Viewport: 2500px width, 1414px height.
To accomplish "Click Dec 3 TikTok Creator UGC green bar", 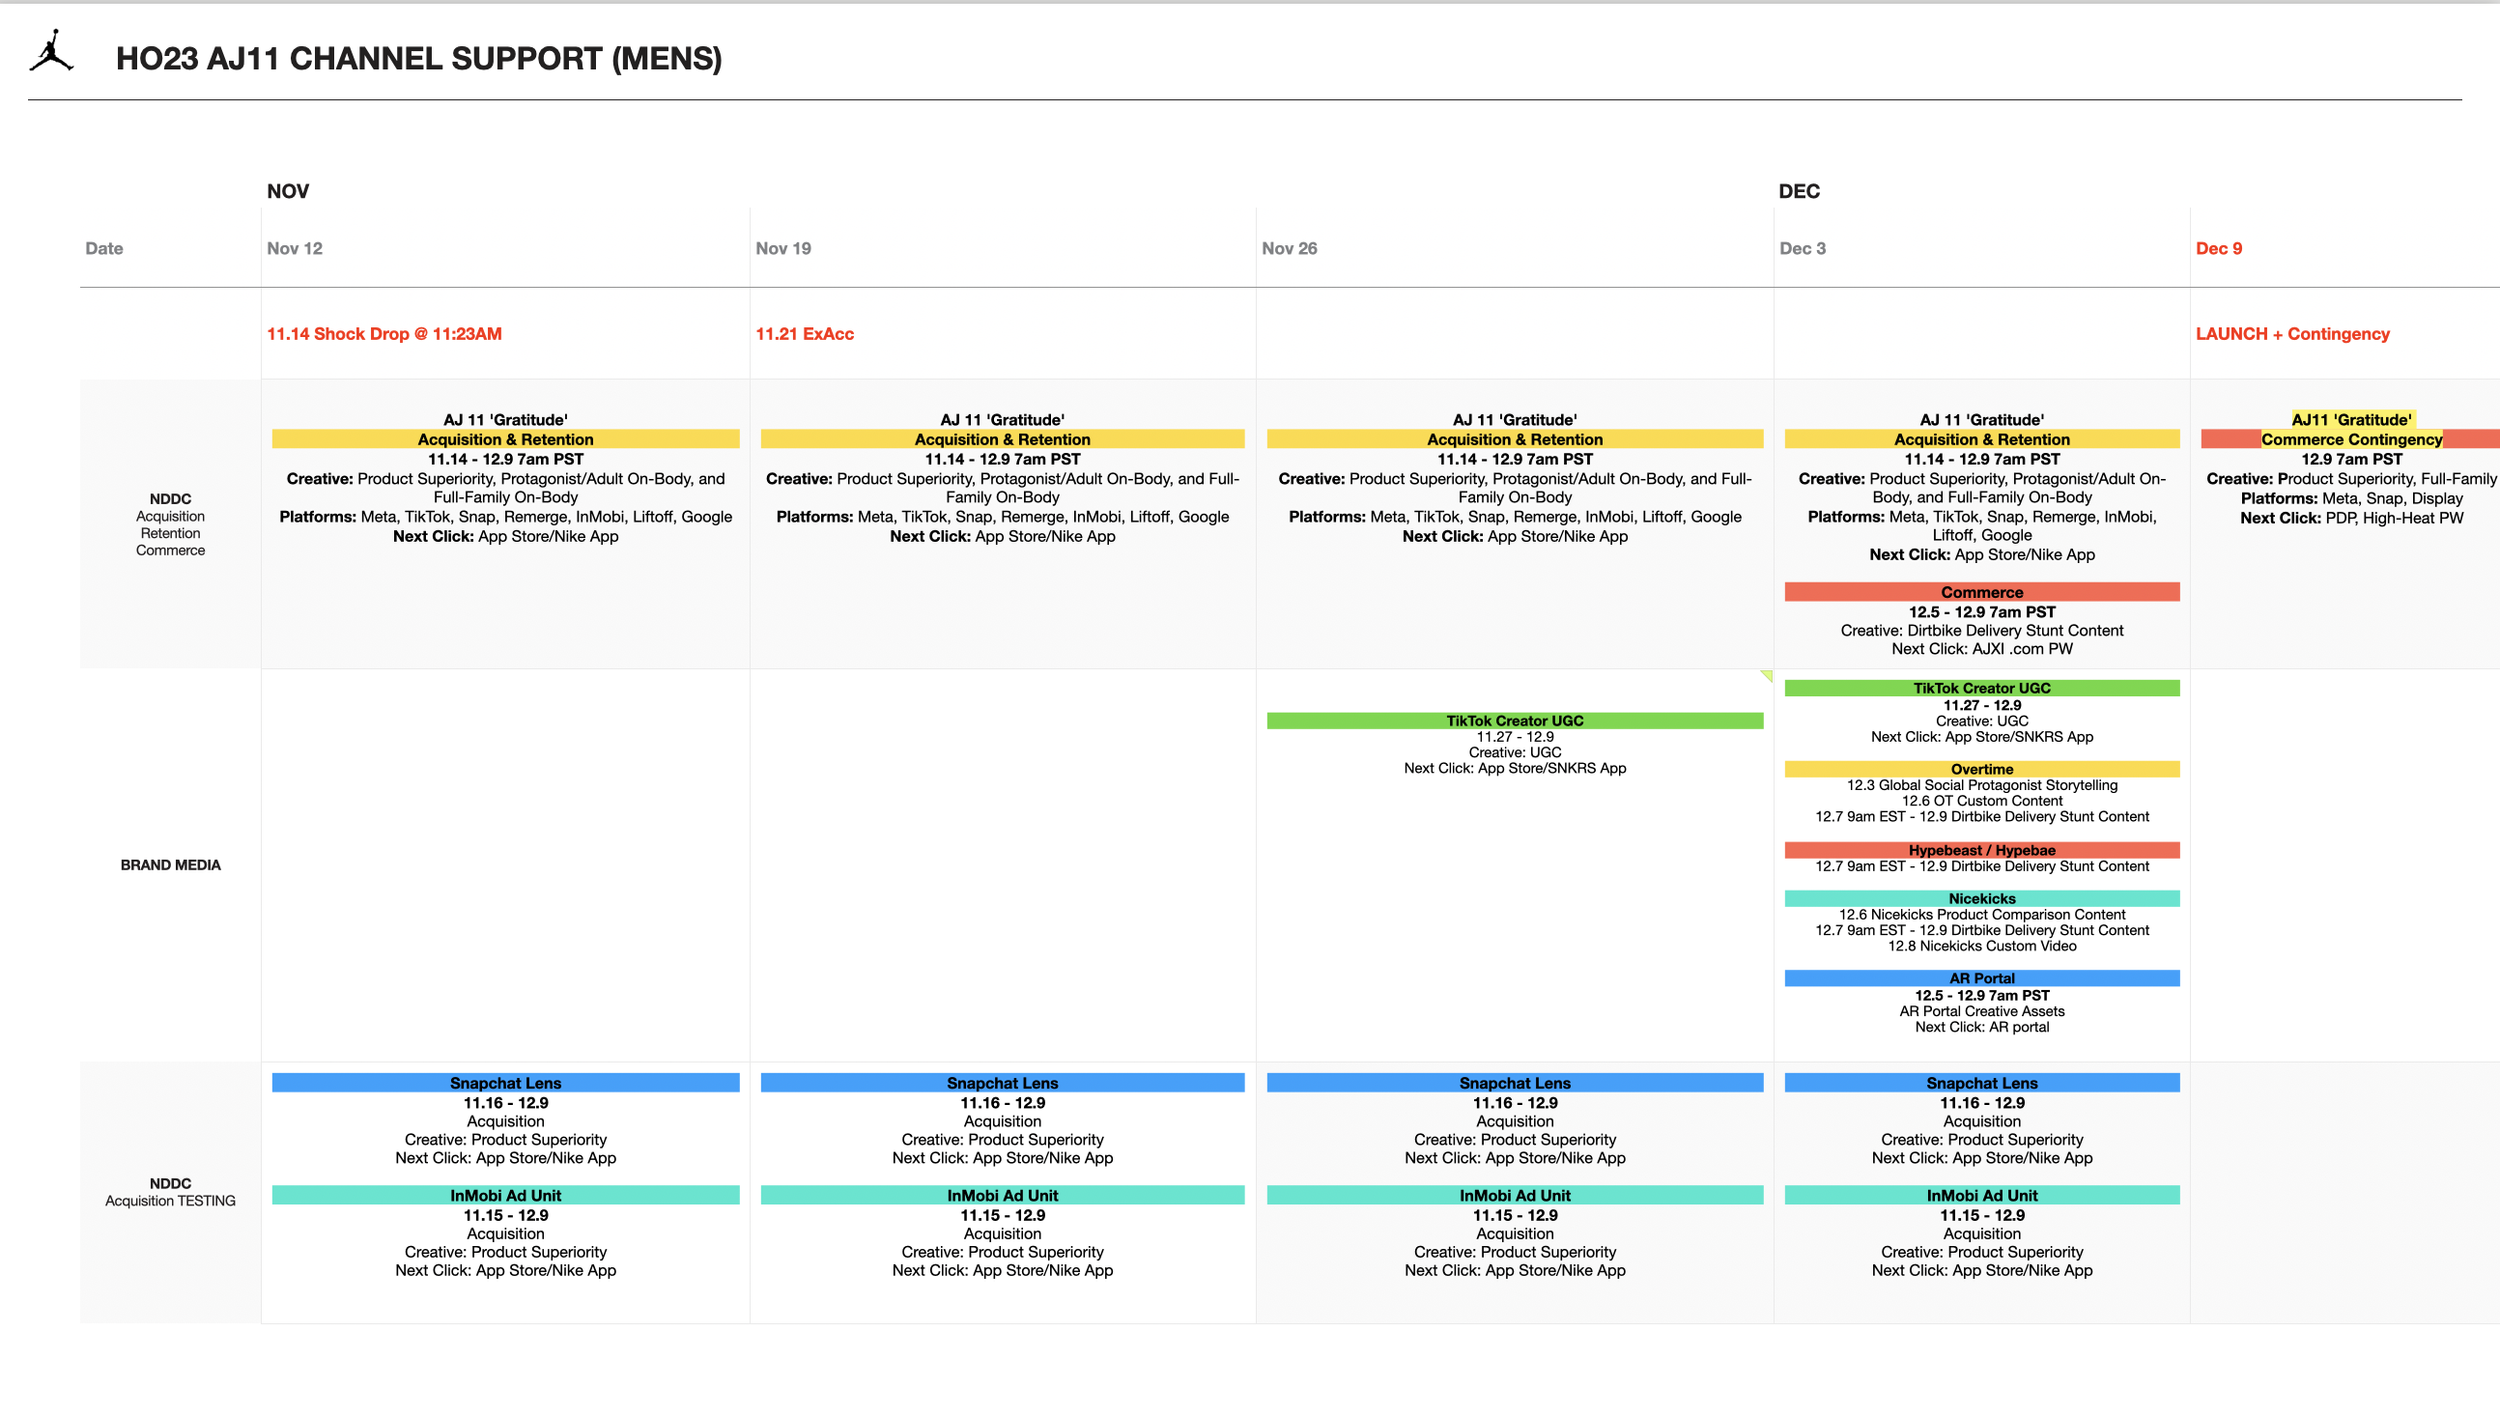I will [1982, 688].
